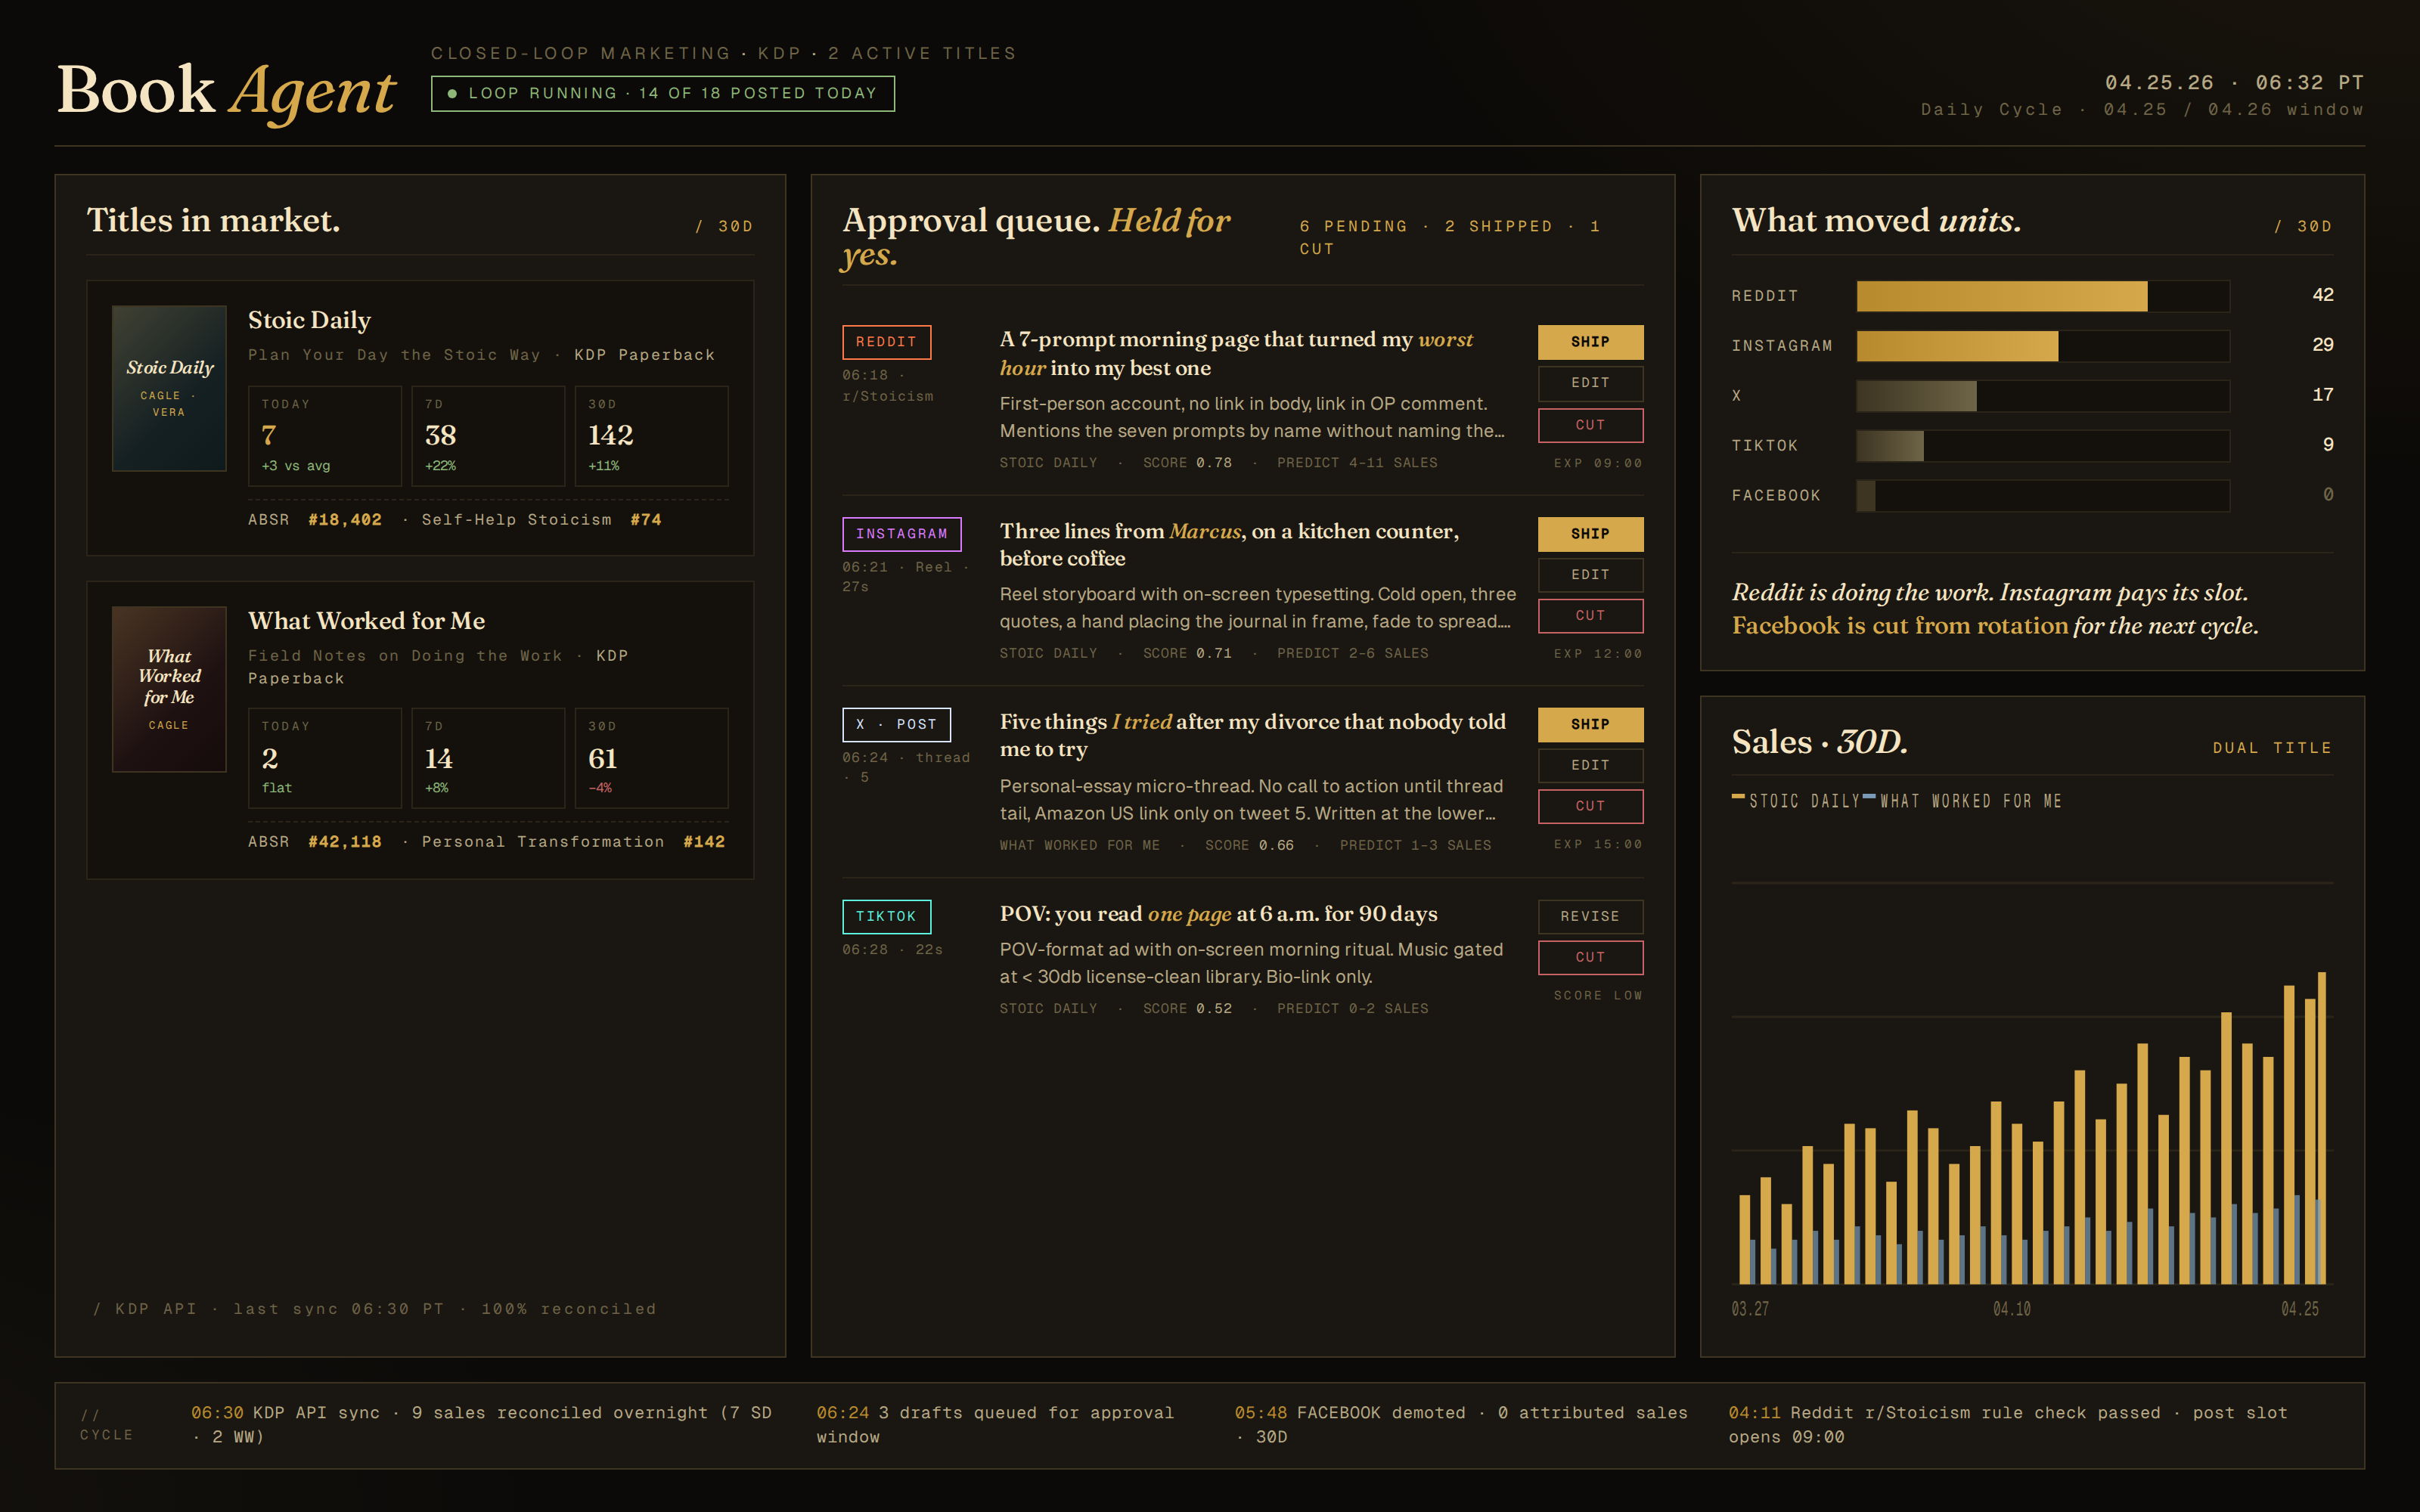Click the CYCLE marker in the bottom log bar
The image size is (2420, 1512).
(105, 1424)
